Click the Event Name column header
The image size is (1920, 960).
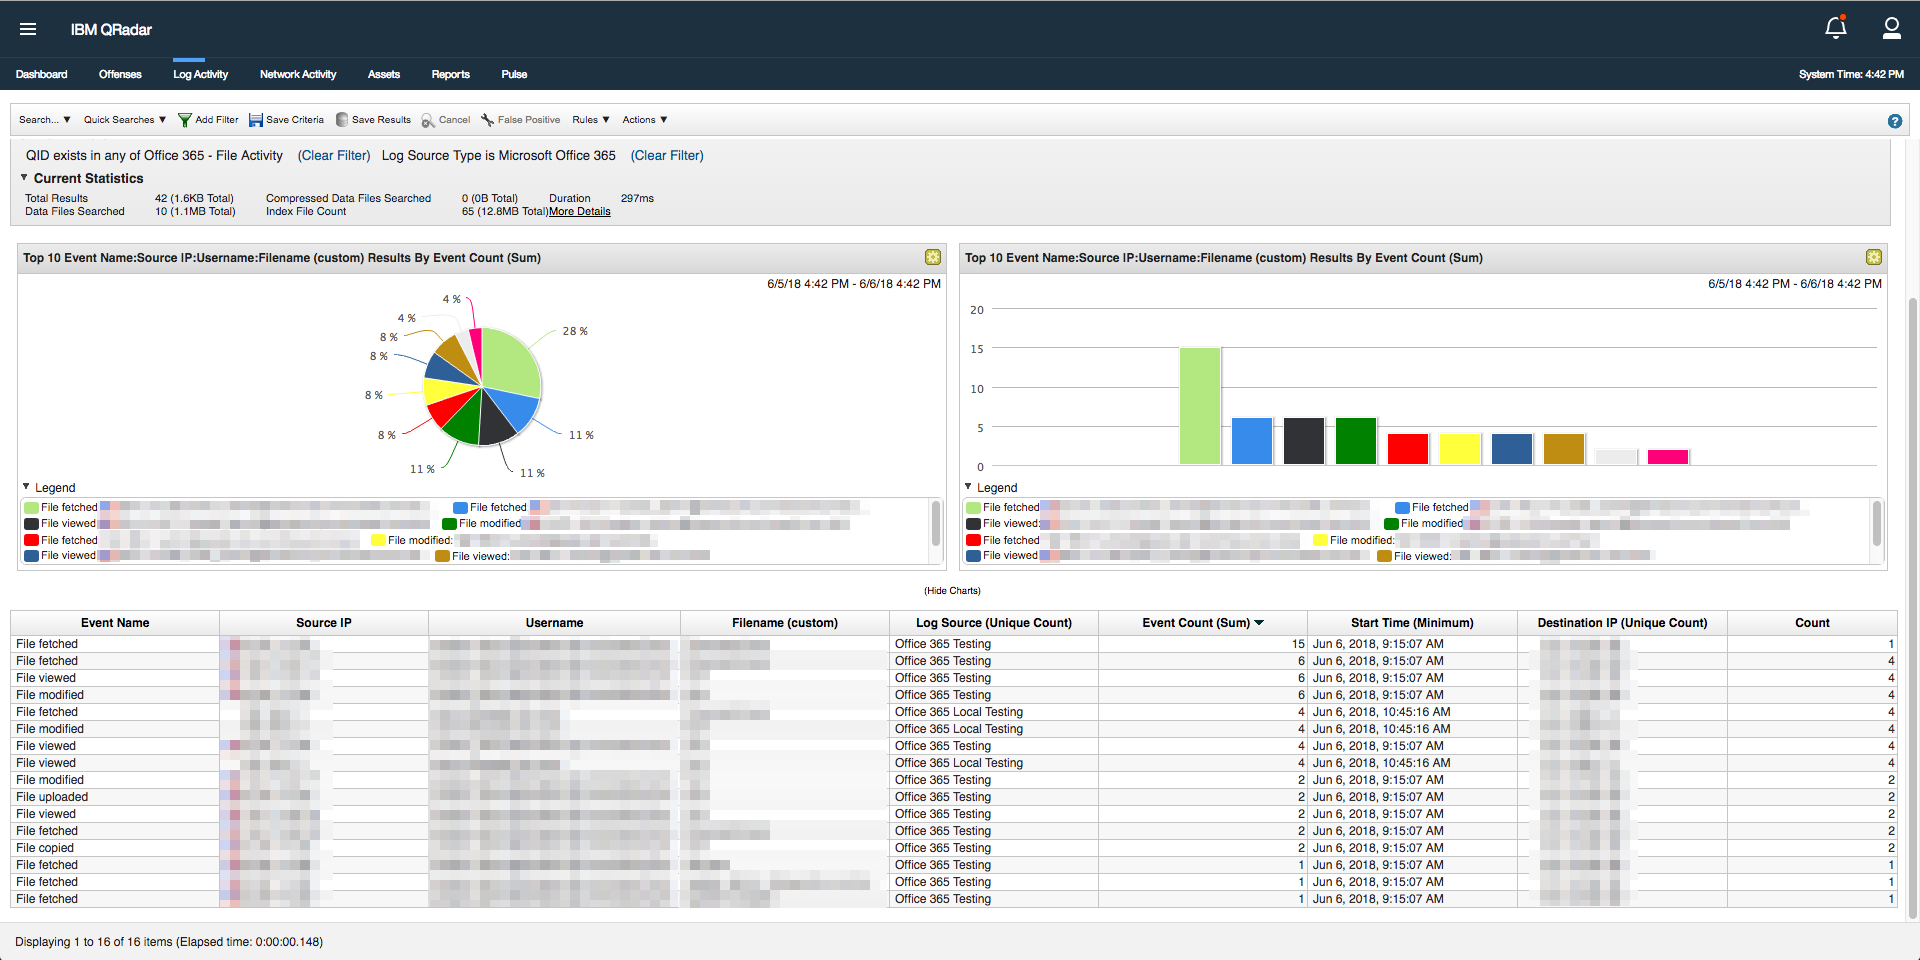[115, 623]
